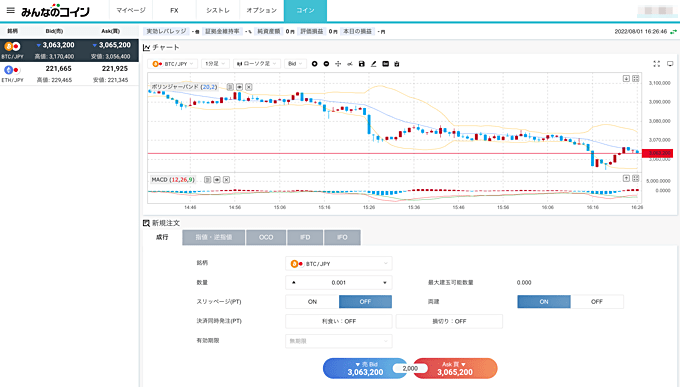
Task: Maximize the MACD pane
Action: coord(636,178)
